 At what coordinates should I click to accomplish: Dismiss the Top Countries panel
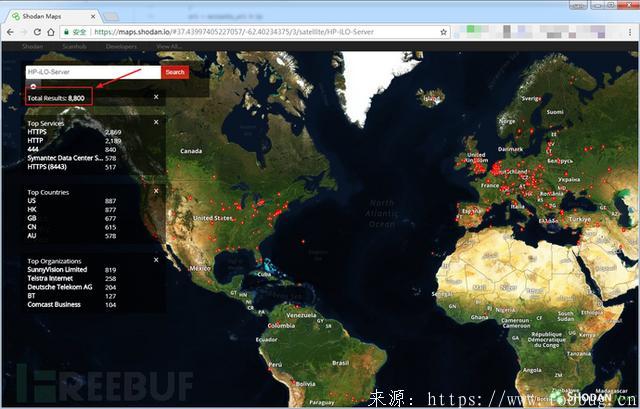click(x=156, y=190)
